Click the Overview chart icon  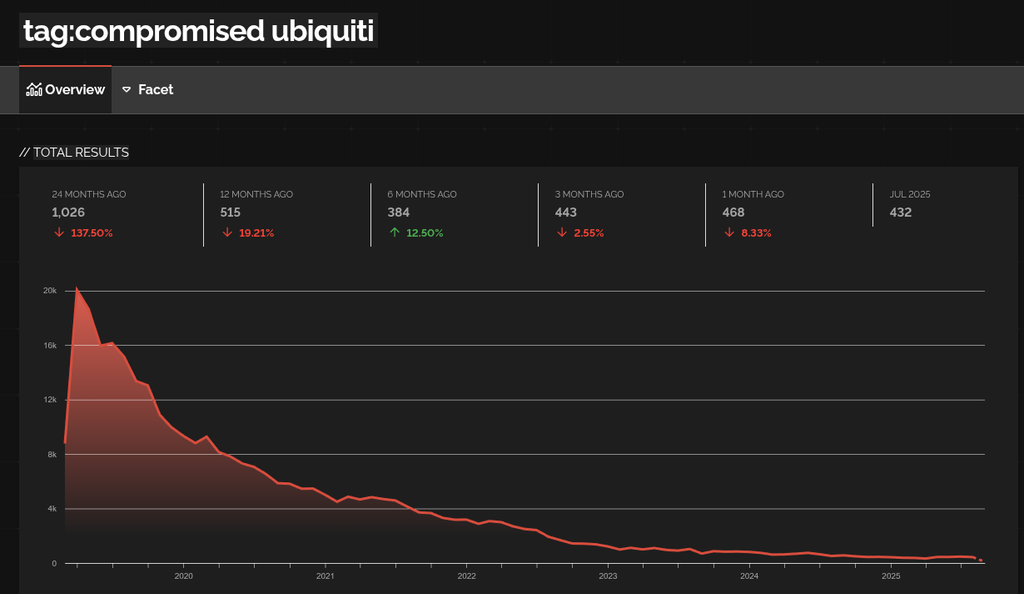(x=34, y=90)
